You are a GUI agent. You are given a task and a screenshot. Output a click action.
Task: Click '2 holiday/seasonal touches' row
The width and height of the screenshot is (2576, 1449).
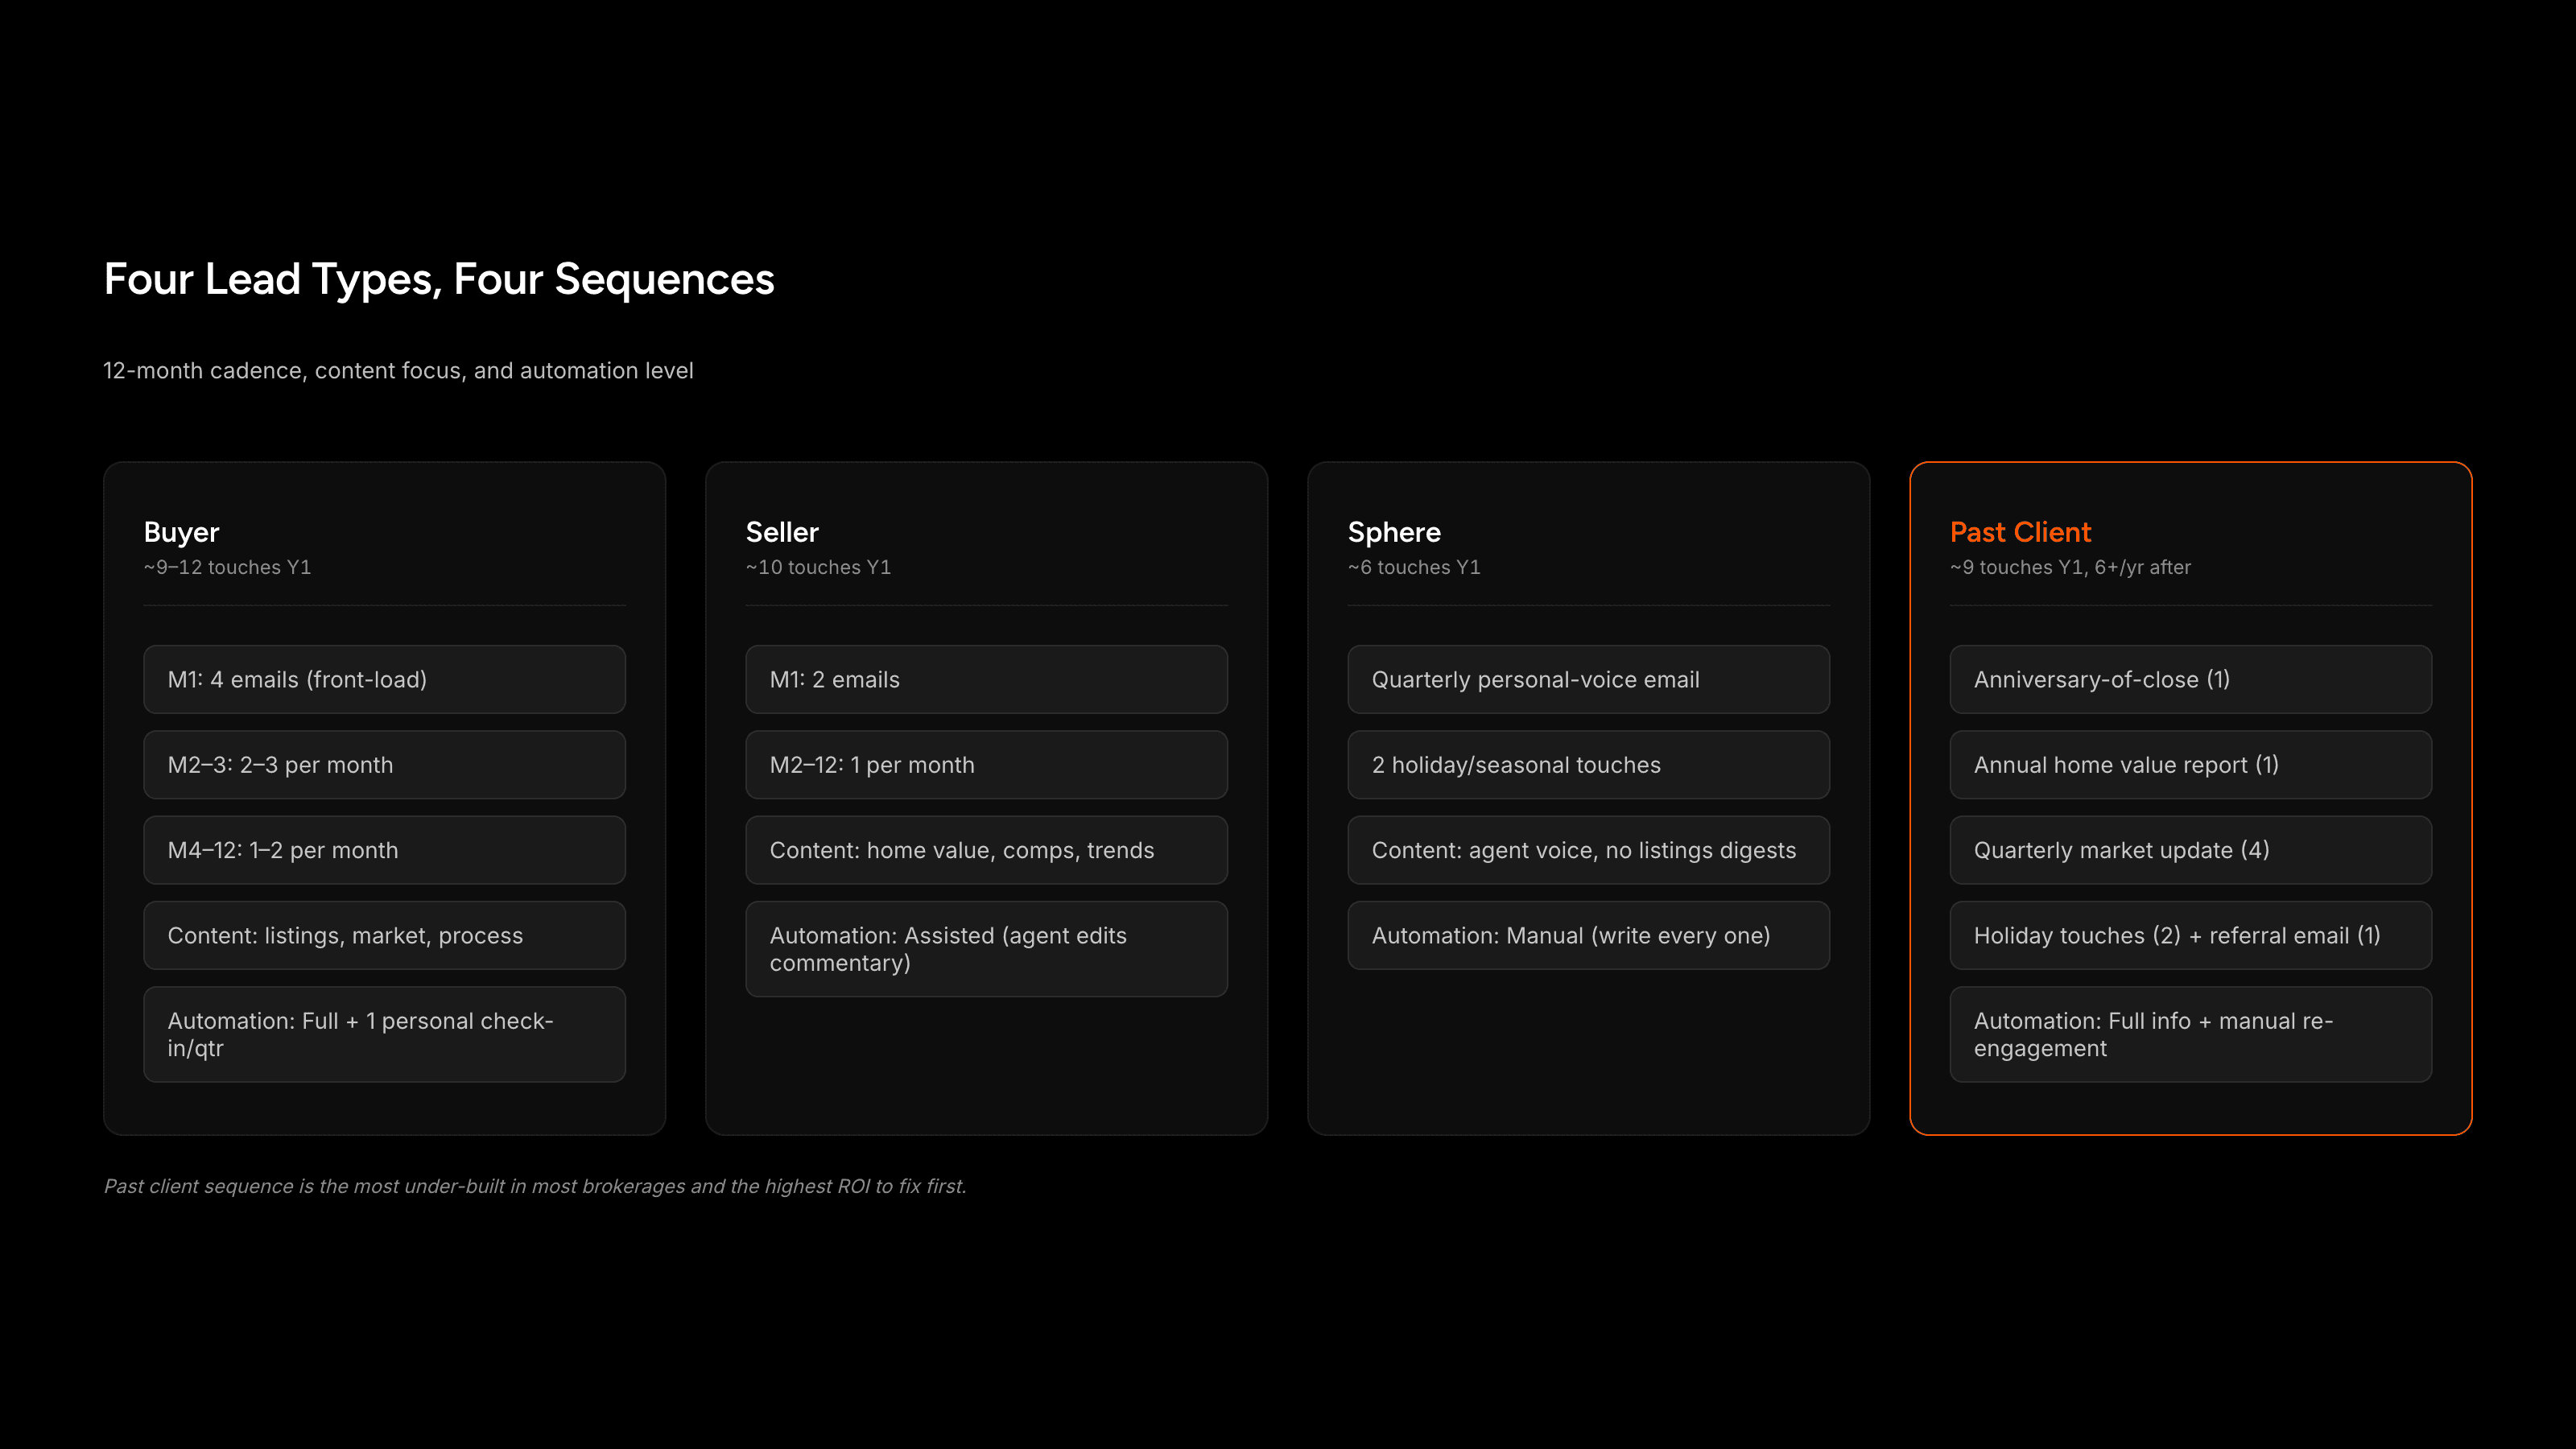(x=1589, y=765)
